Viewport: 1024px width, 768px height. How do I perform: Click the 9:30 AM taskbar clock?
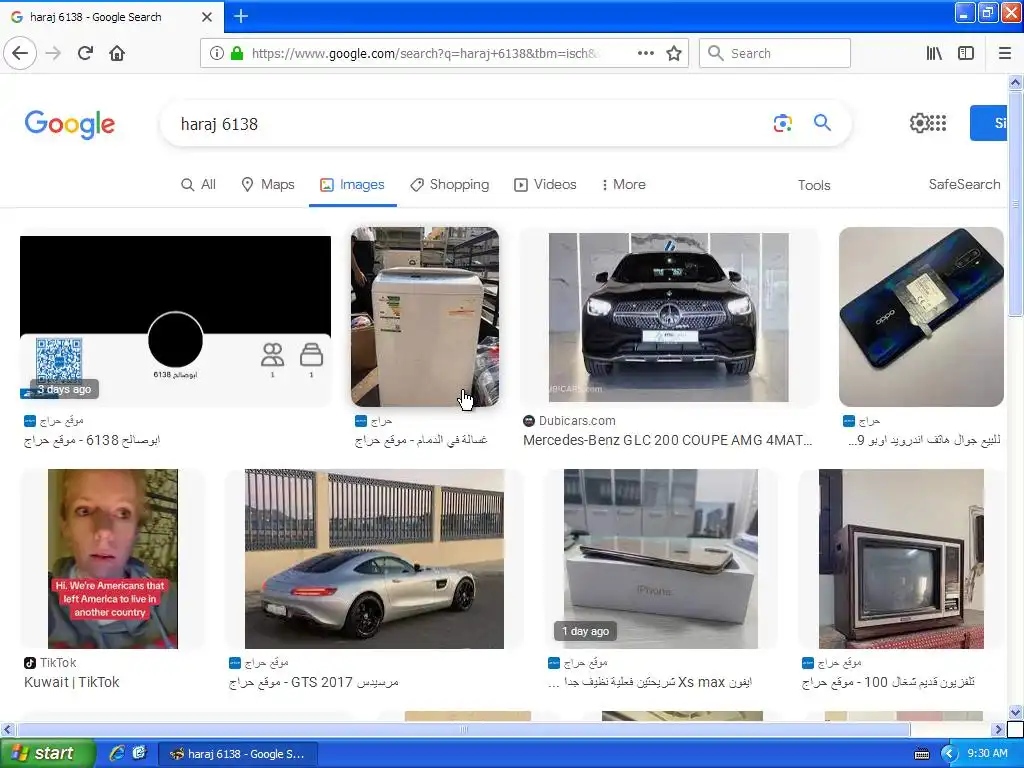click(x=987, y=754)
